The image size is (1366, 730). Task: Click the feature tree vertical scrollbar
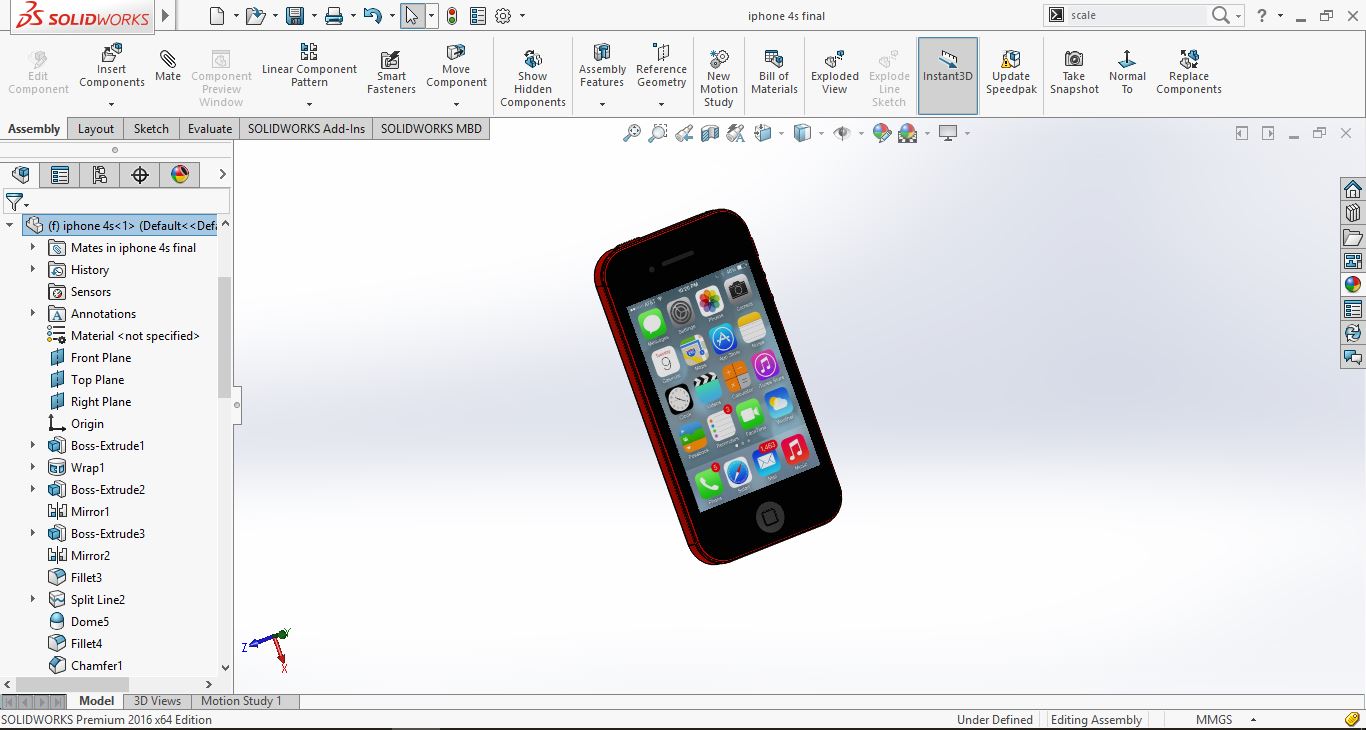click(x=225, y=337)
